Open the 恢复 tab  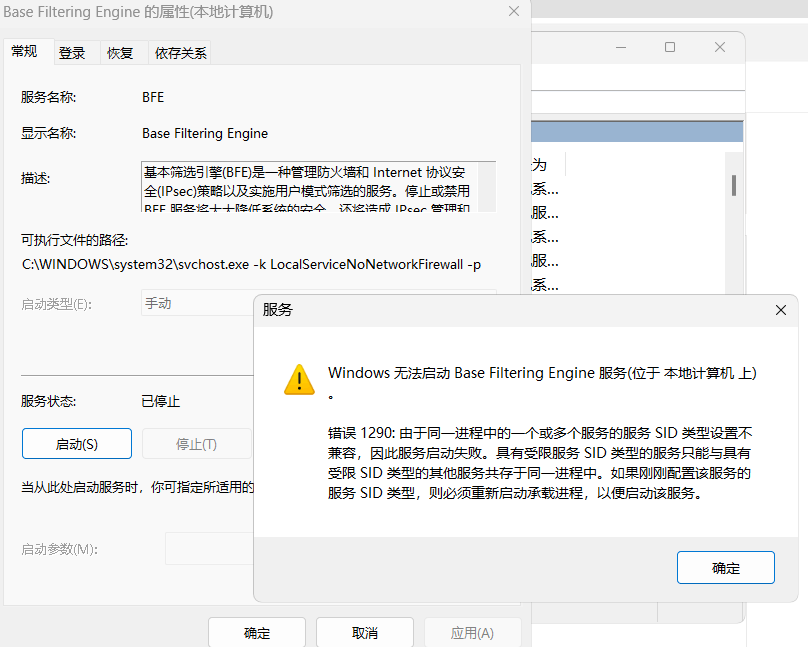(x=120, y=53)
